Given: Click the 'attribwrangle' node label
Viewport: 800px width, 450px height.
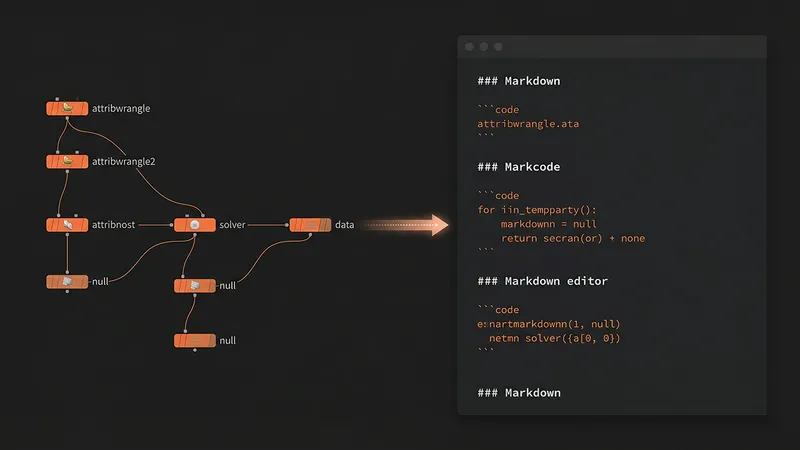Looking at the screenshot, I should (x=121, y=108).
